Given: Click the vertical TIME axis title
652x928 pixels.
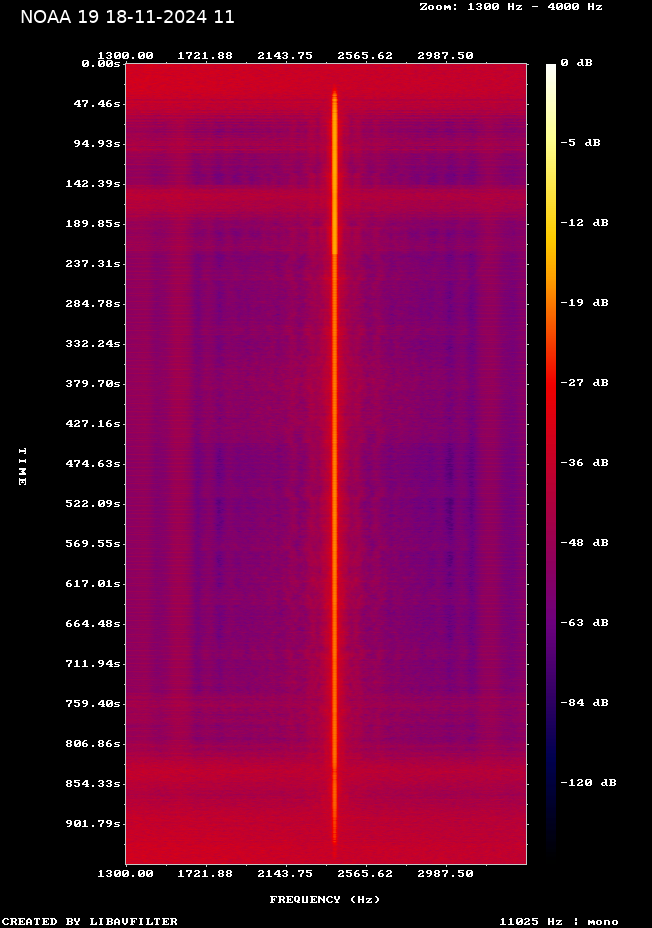Looking at the screenshot, I should click(x=22, y=466).
